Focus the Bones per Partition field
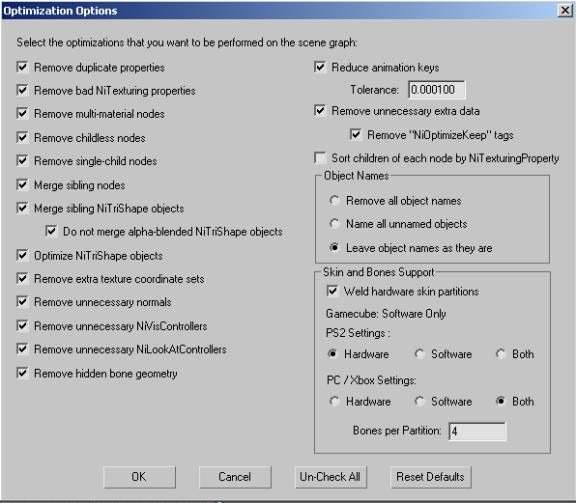The height and width of the screenshot is (503, 576). click(477, 431)
